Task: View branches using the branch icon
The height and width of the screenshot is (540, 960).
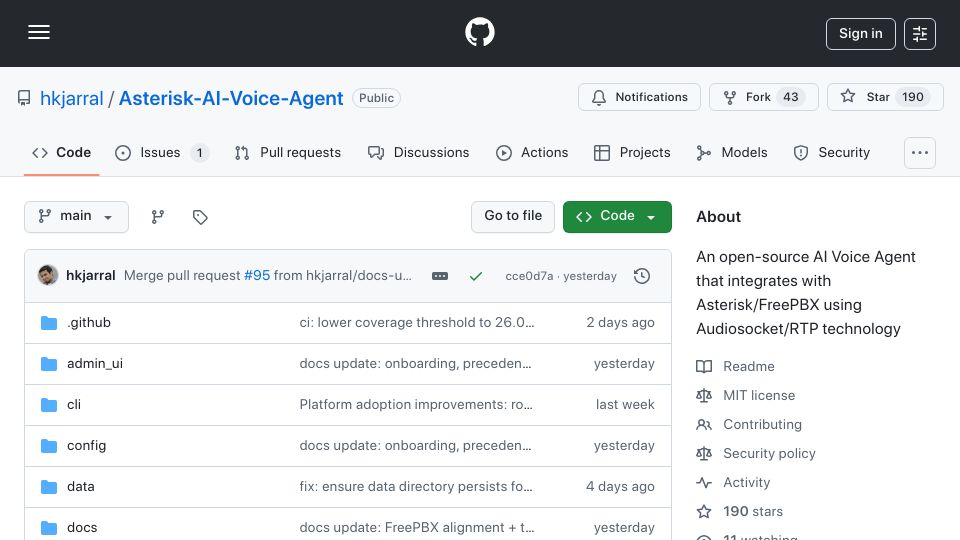Action: click(x=158, y=217)
